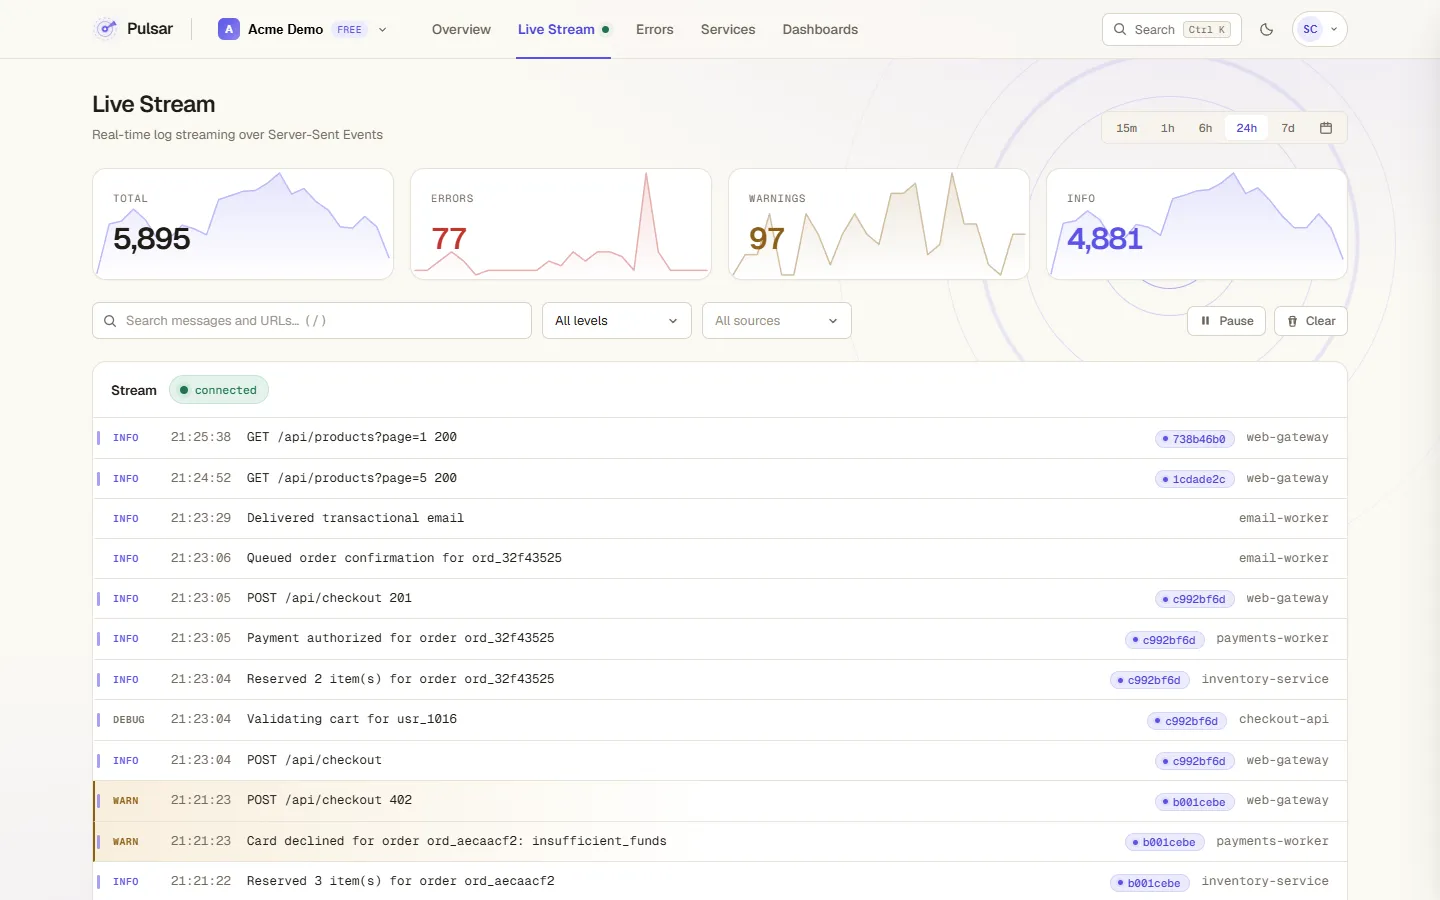
Task: Click the Errors 77 stat card
Action: click(x=561, y=224)
